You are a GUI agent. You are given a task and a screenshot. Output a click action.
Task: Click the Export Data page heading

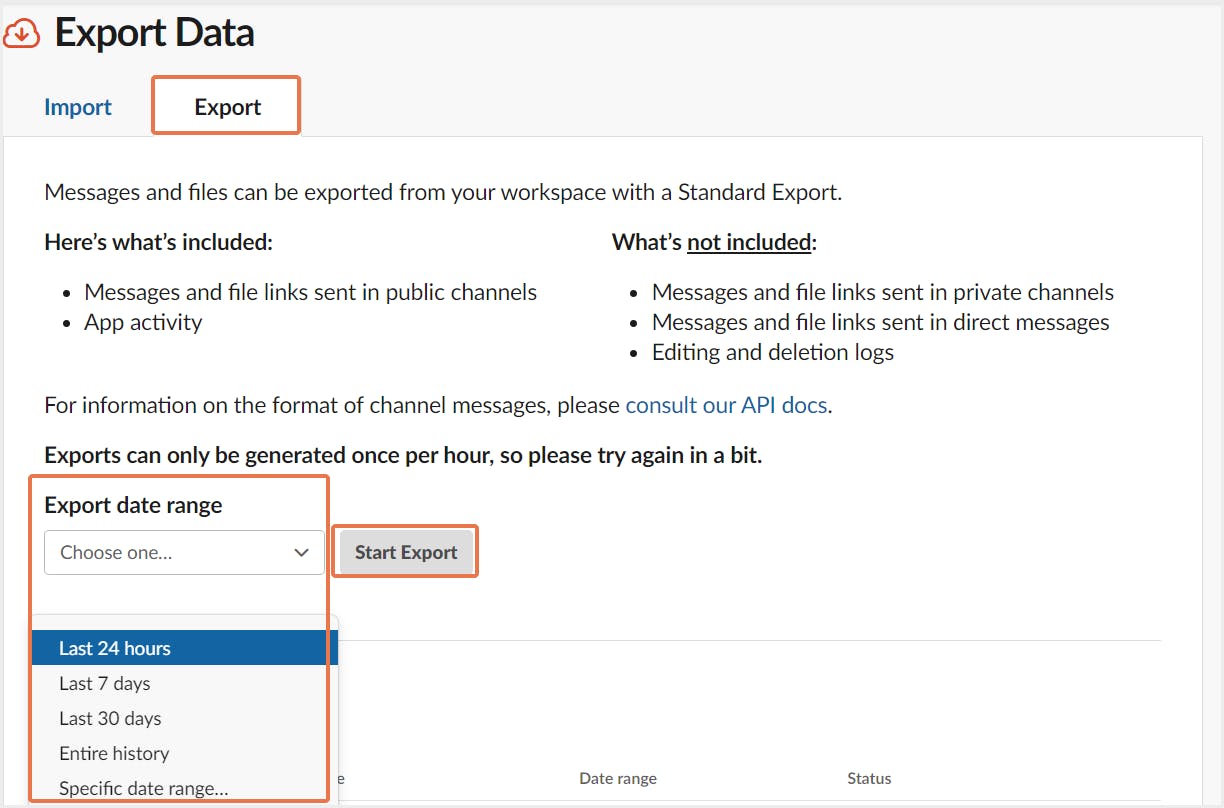(155, 33)
